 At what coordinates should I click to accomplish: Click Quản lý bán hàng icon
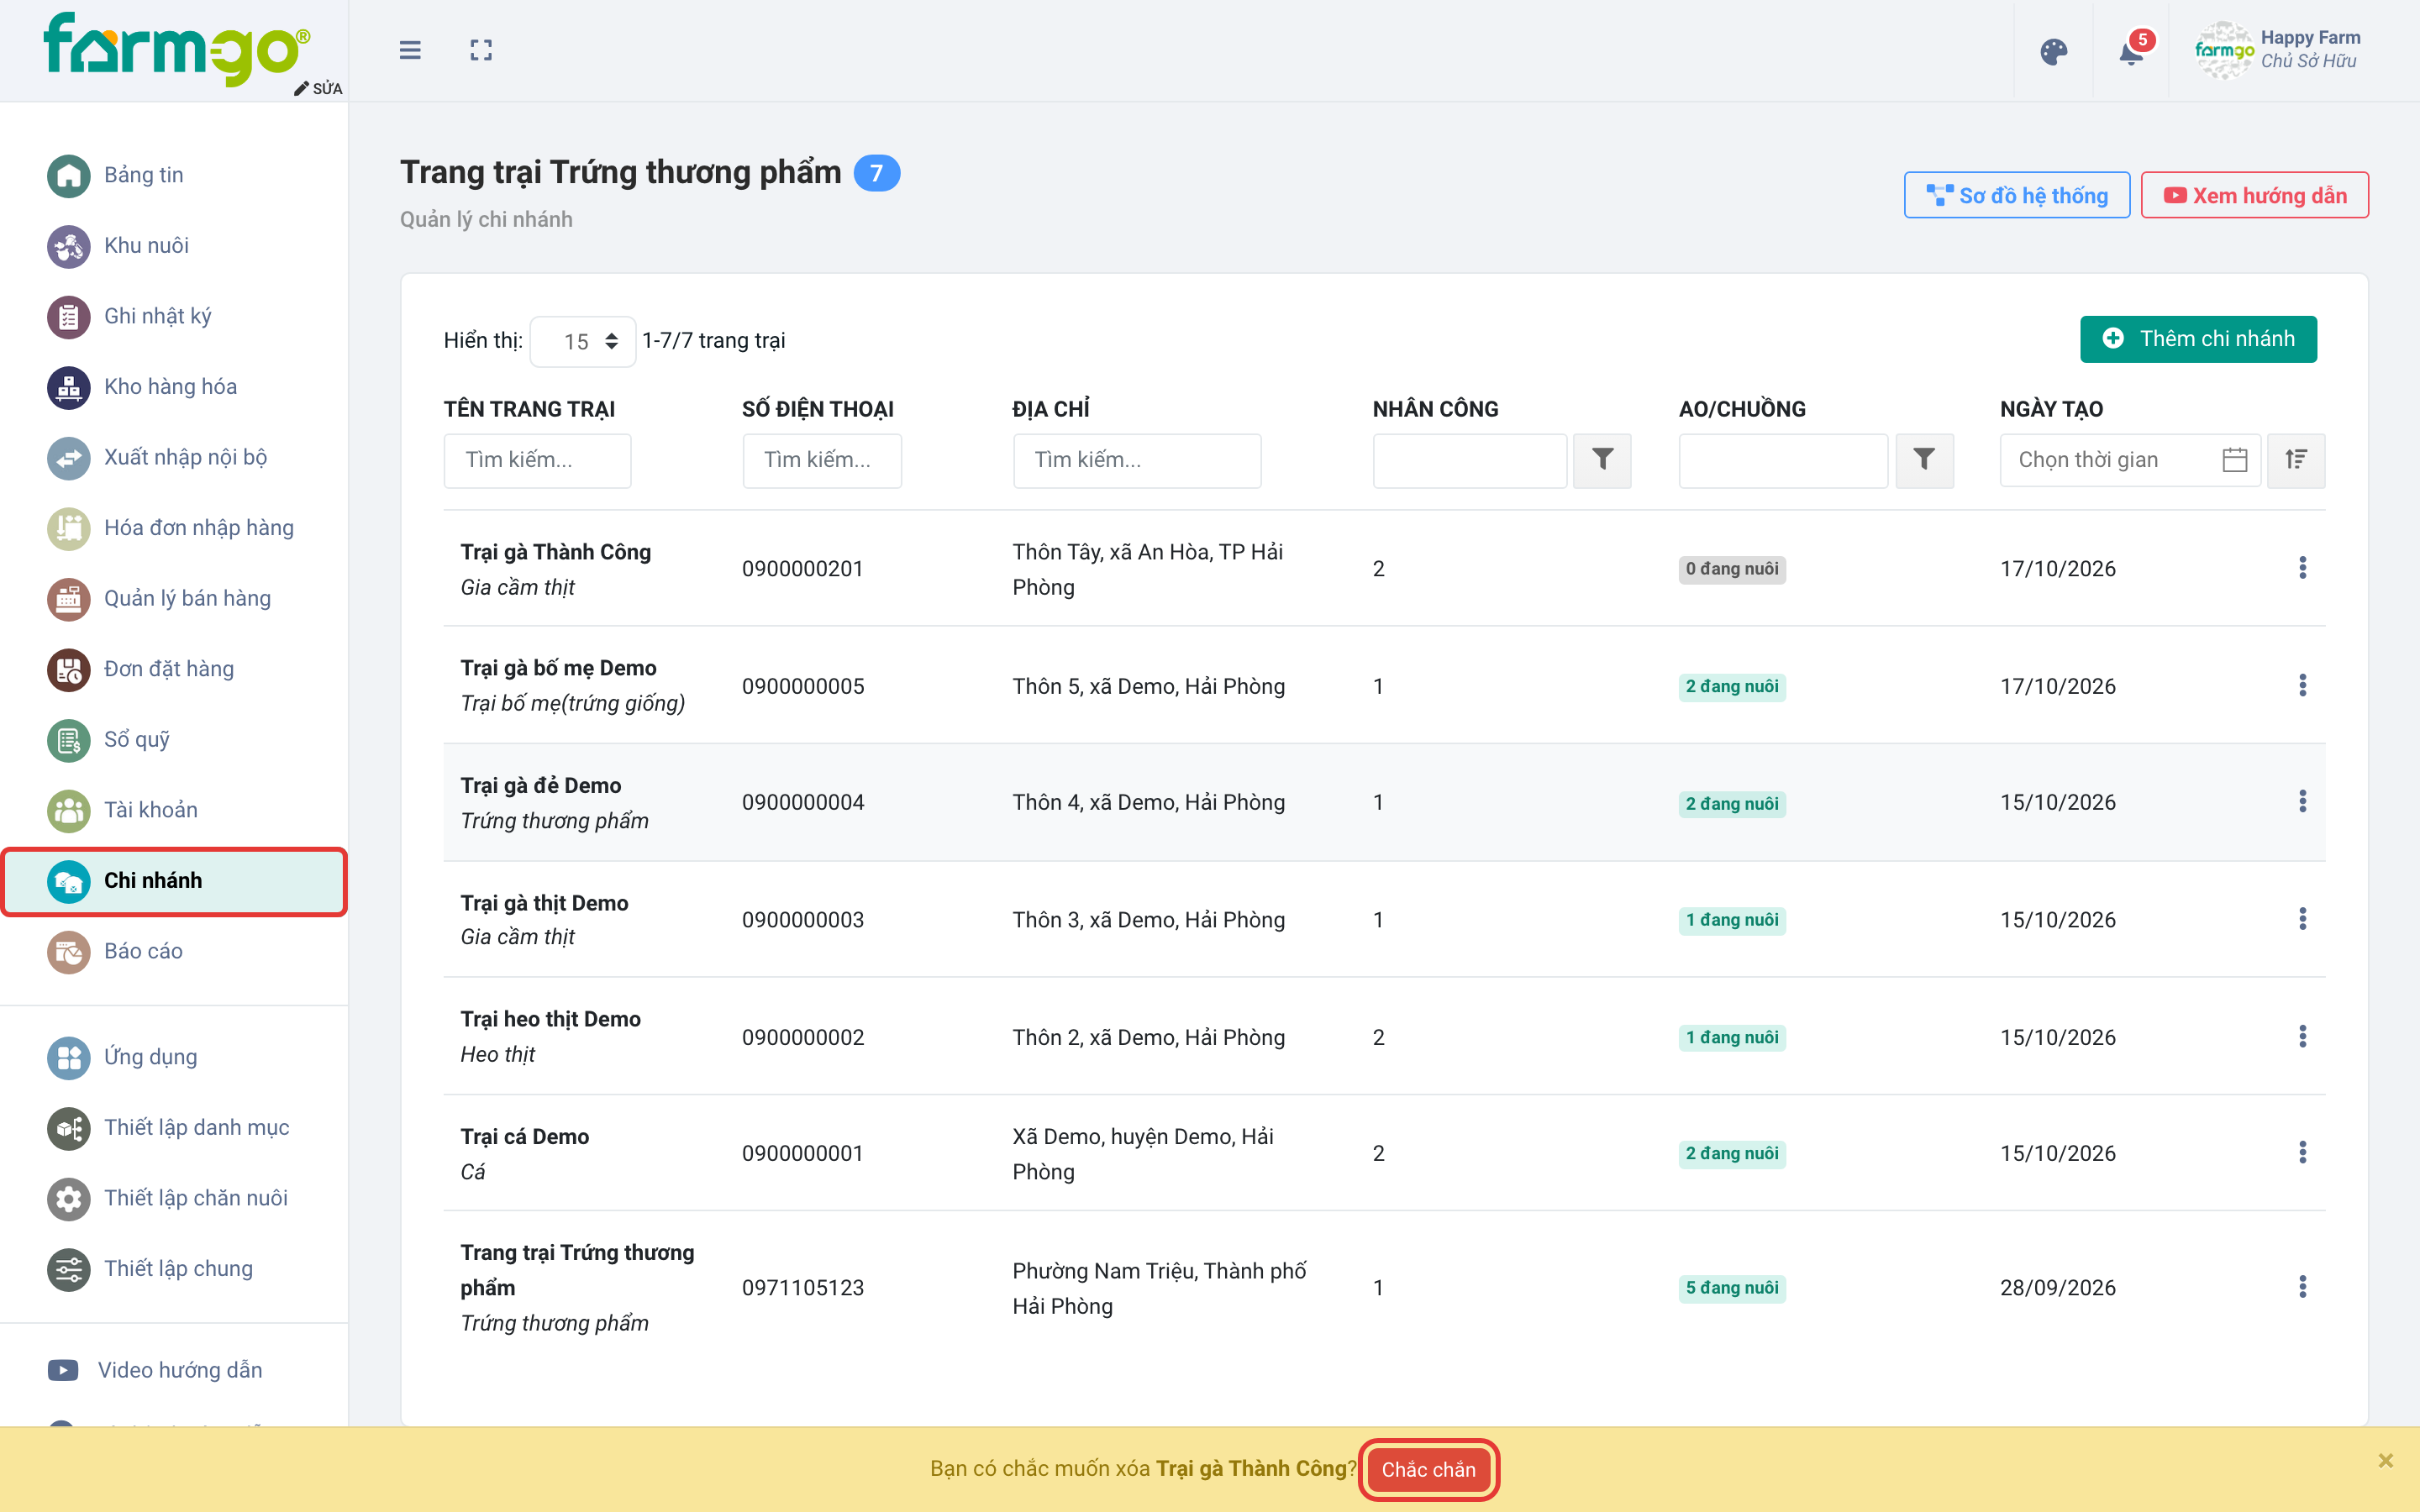click(68, 599)
